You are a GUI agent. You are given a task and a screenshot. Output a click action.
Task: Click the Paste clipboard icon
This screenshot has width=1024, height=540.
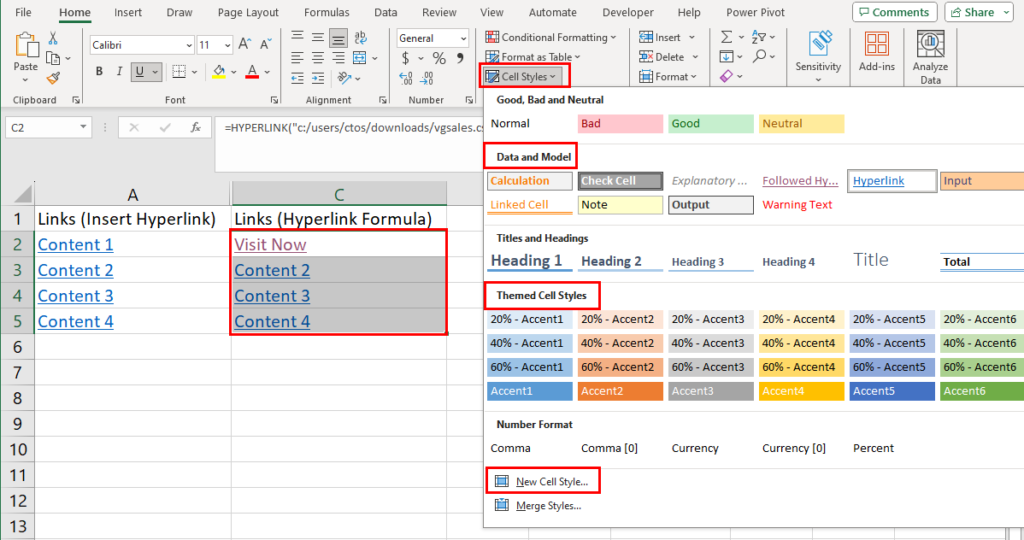tap(25, 46)
